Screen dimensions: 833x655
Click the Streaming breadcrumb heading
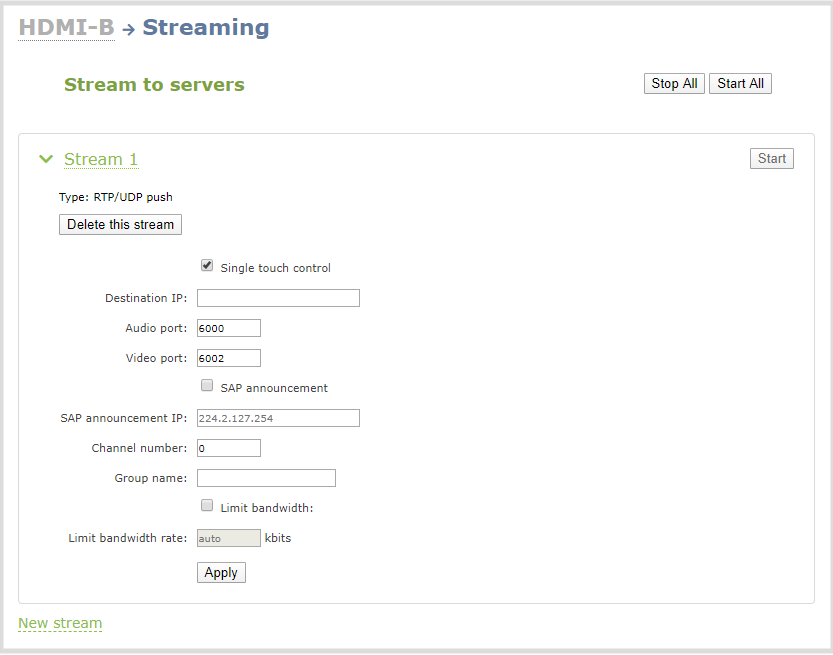tap(206, 28)
